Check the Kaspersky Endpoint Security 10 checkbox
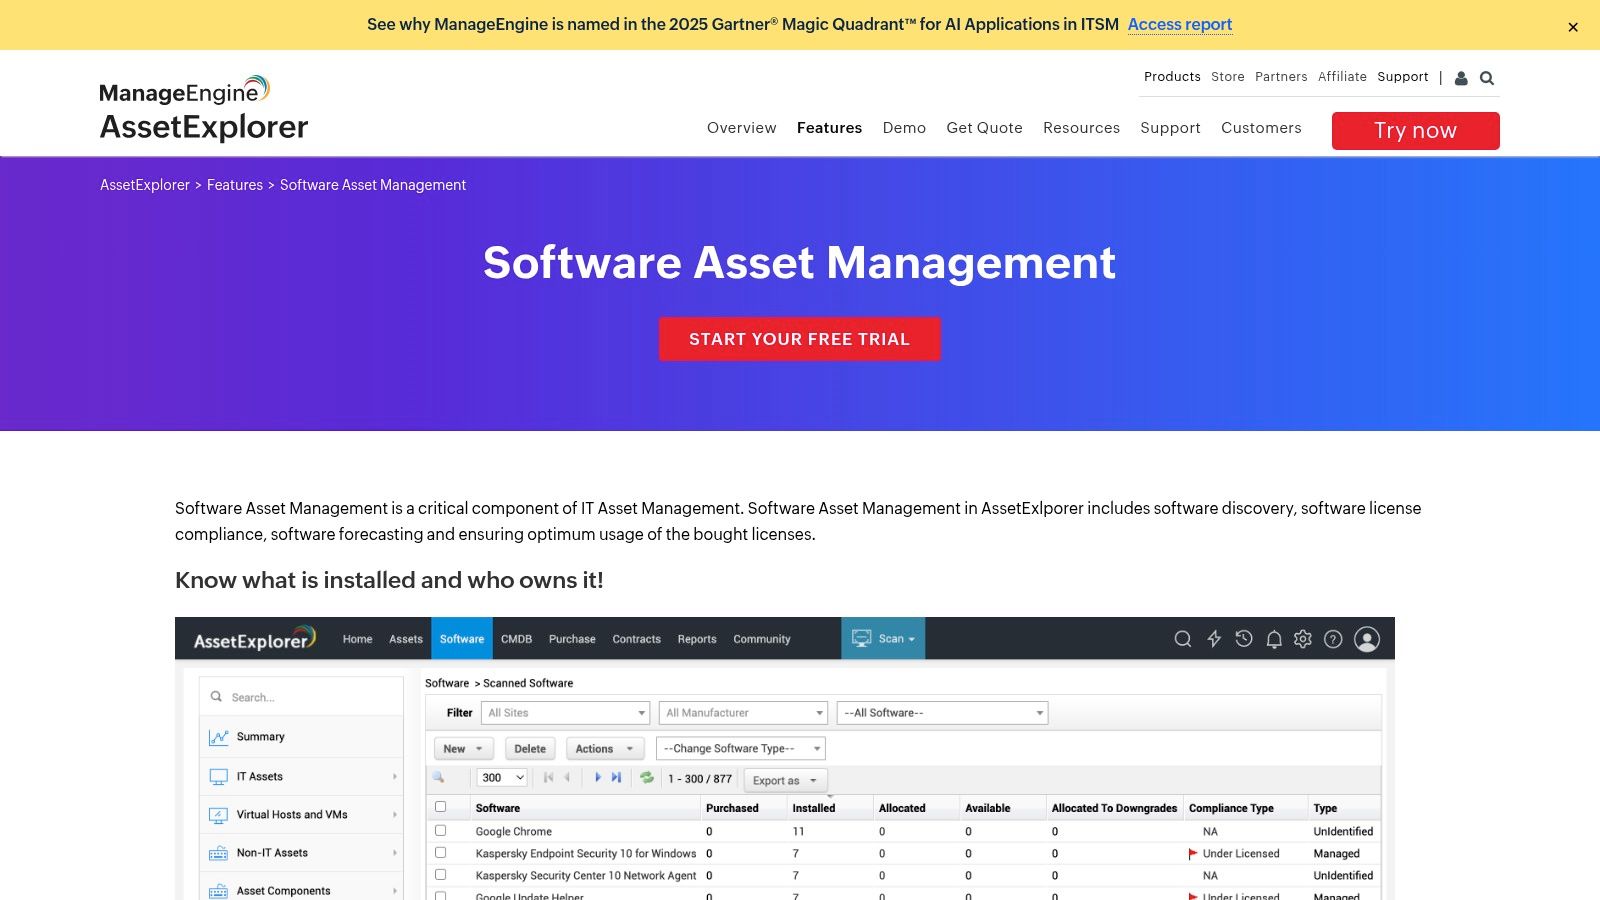 (x=441, y=852)
